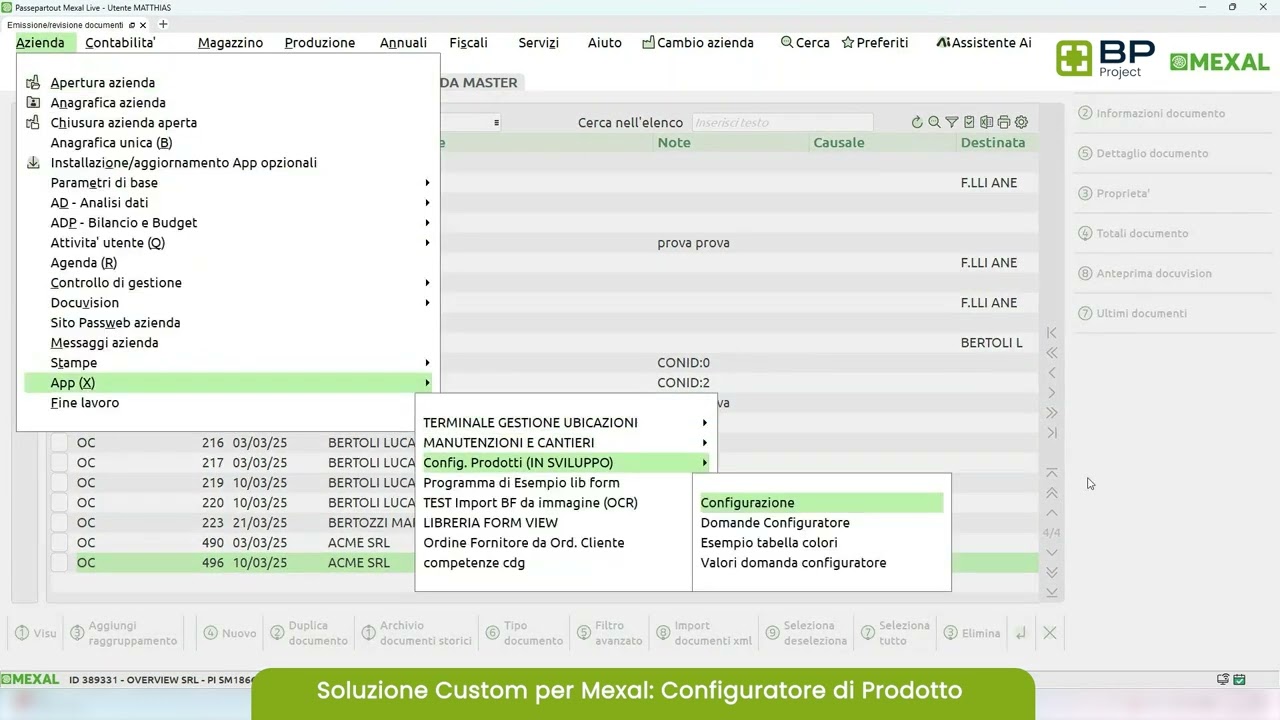Tick the checkbox of OC row 220

pyautogui.click(x=60, y=502)
